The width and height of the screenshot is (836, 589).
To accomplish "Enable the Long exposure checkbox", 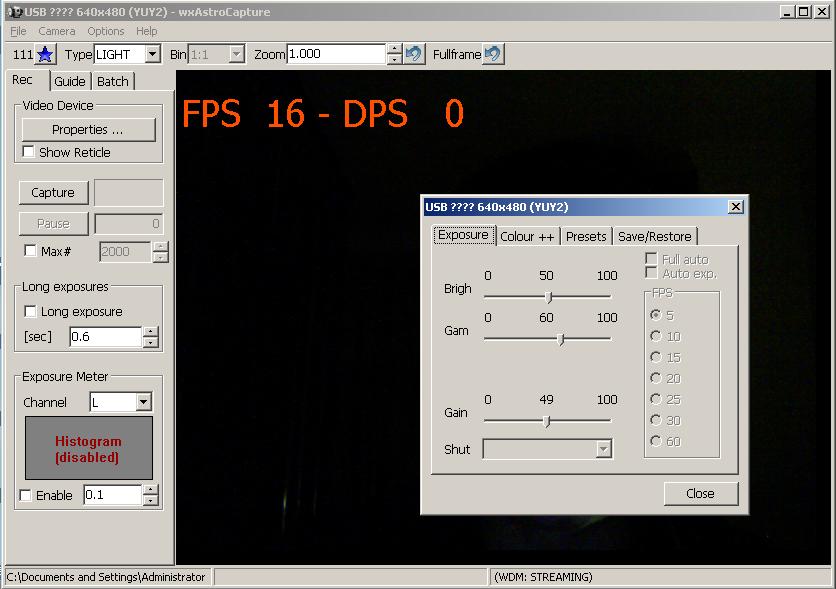I will [x=30, y=311].
